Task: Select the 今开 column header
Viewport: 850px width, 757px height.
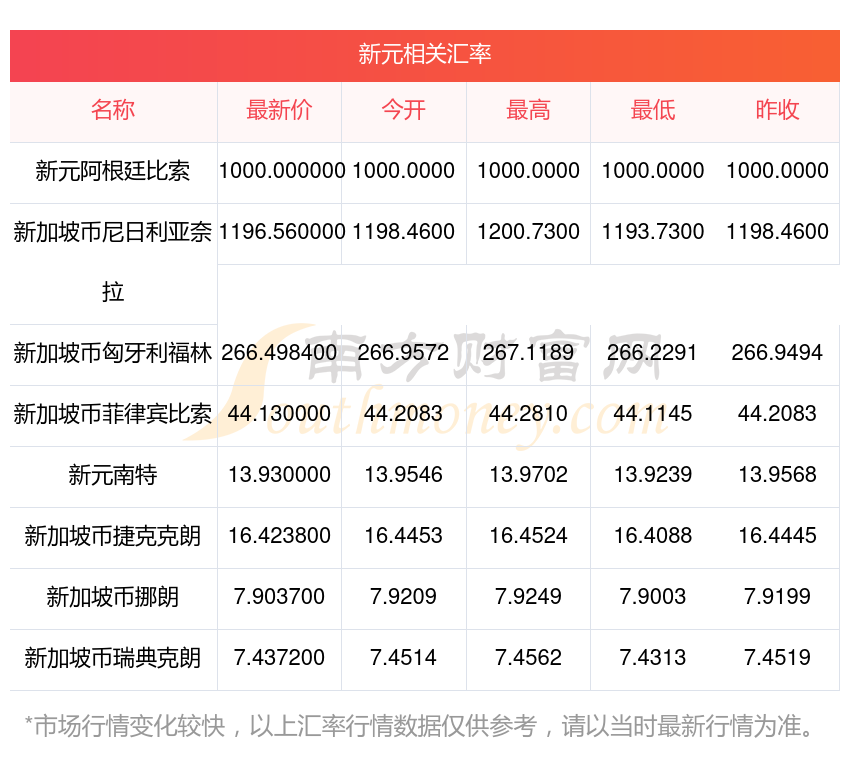Action: [404, 110]
